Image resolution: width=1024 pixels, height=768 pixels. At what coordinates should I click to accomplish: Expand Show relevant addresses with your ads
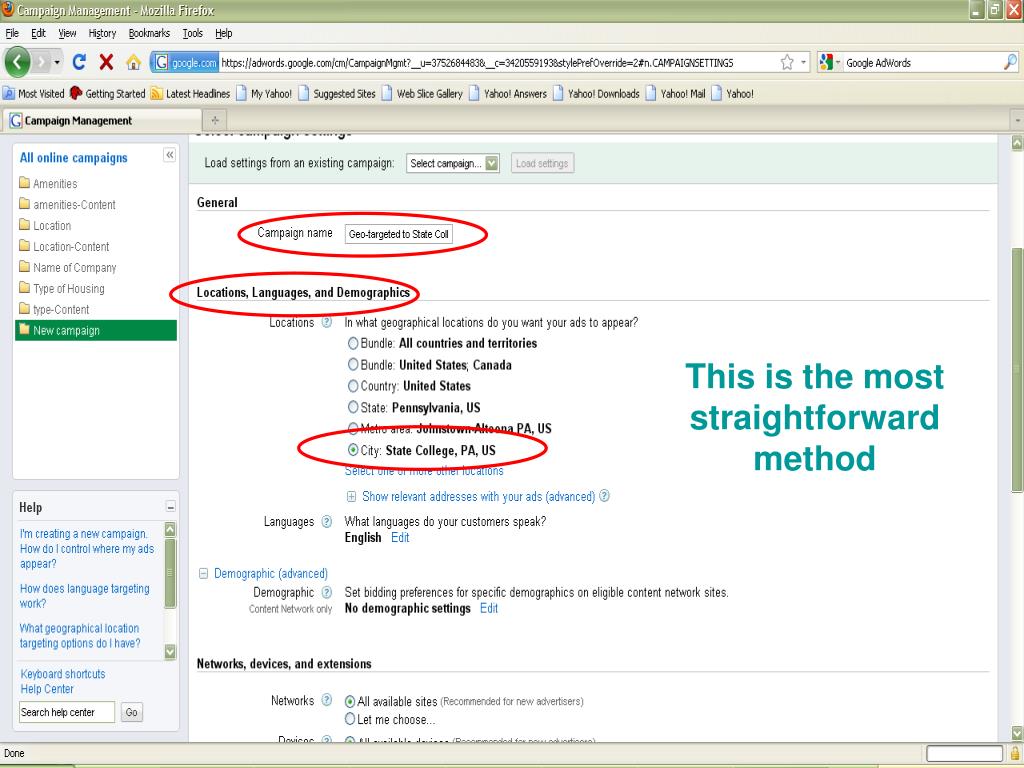(x=351, y=497)
